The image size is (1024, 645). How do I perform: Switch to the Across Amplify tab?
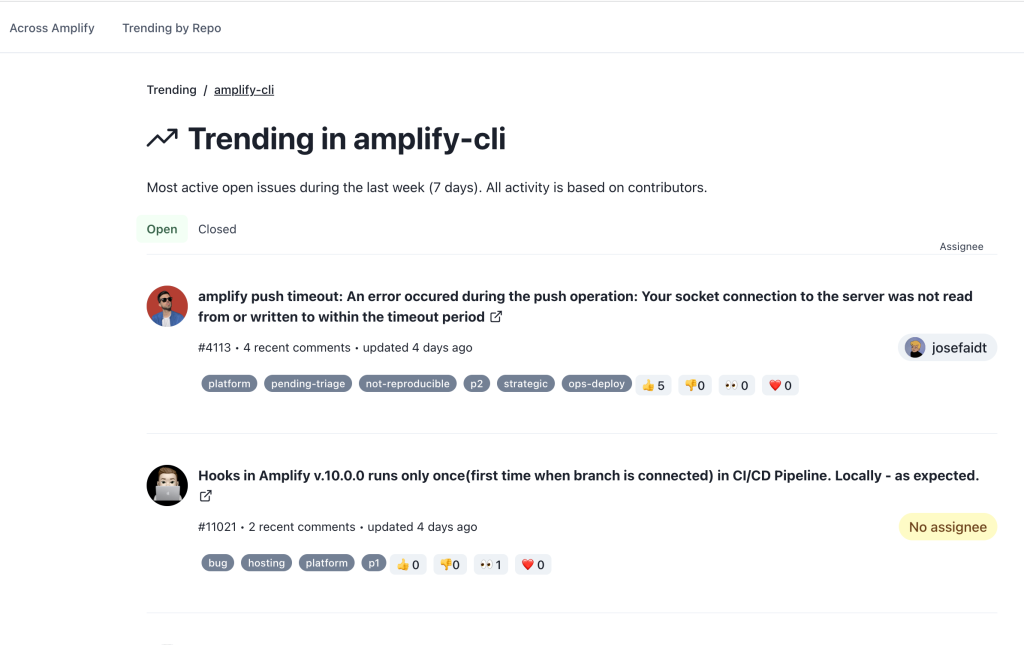click(x=51, y=28)
